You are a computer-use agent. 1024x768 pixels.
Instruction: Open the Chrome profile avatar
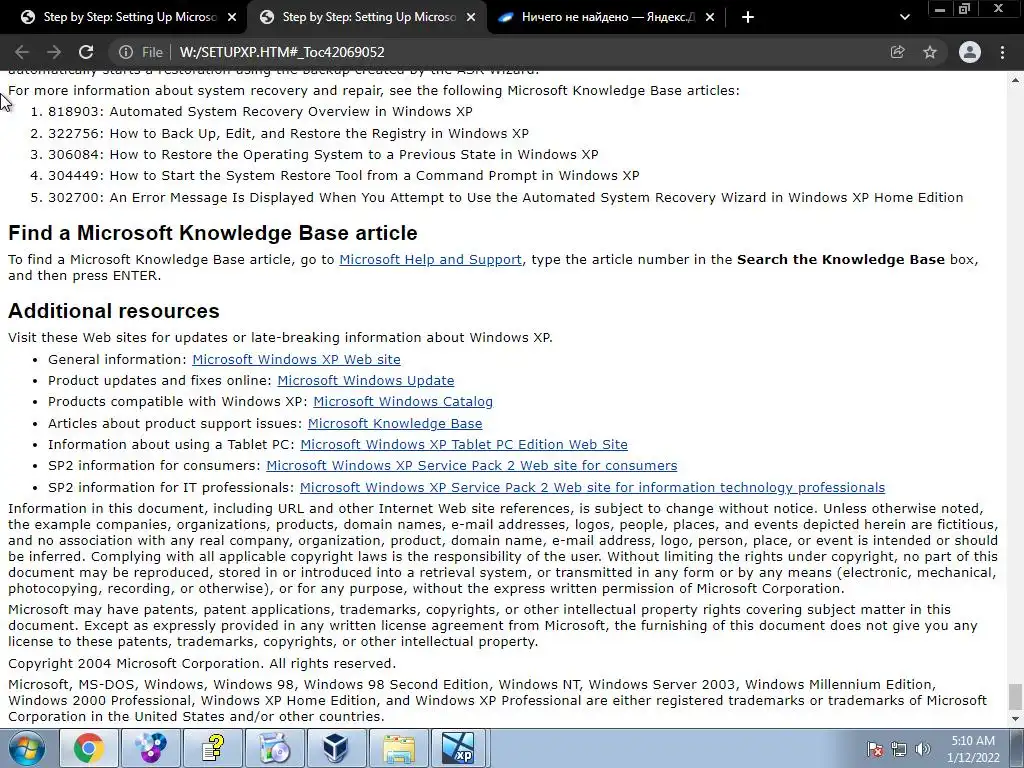tap(970, 52)
